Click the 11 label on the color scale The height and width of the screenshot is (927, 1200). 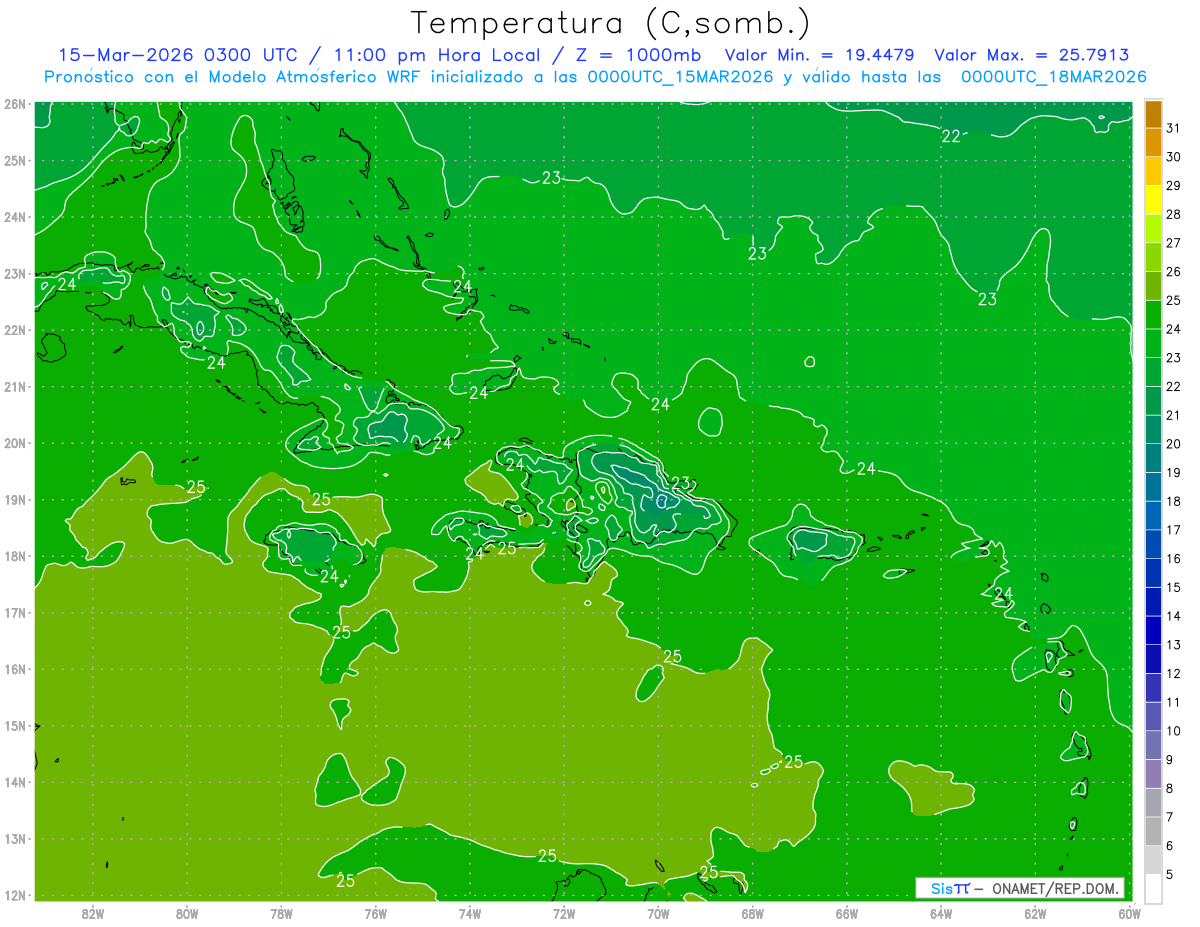tap(1173, 702)
